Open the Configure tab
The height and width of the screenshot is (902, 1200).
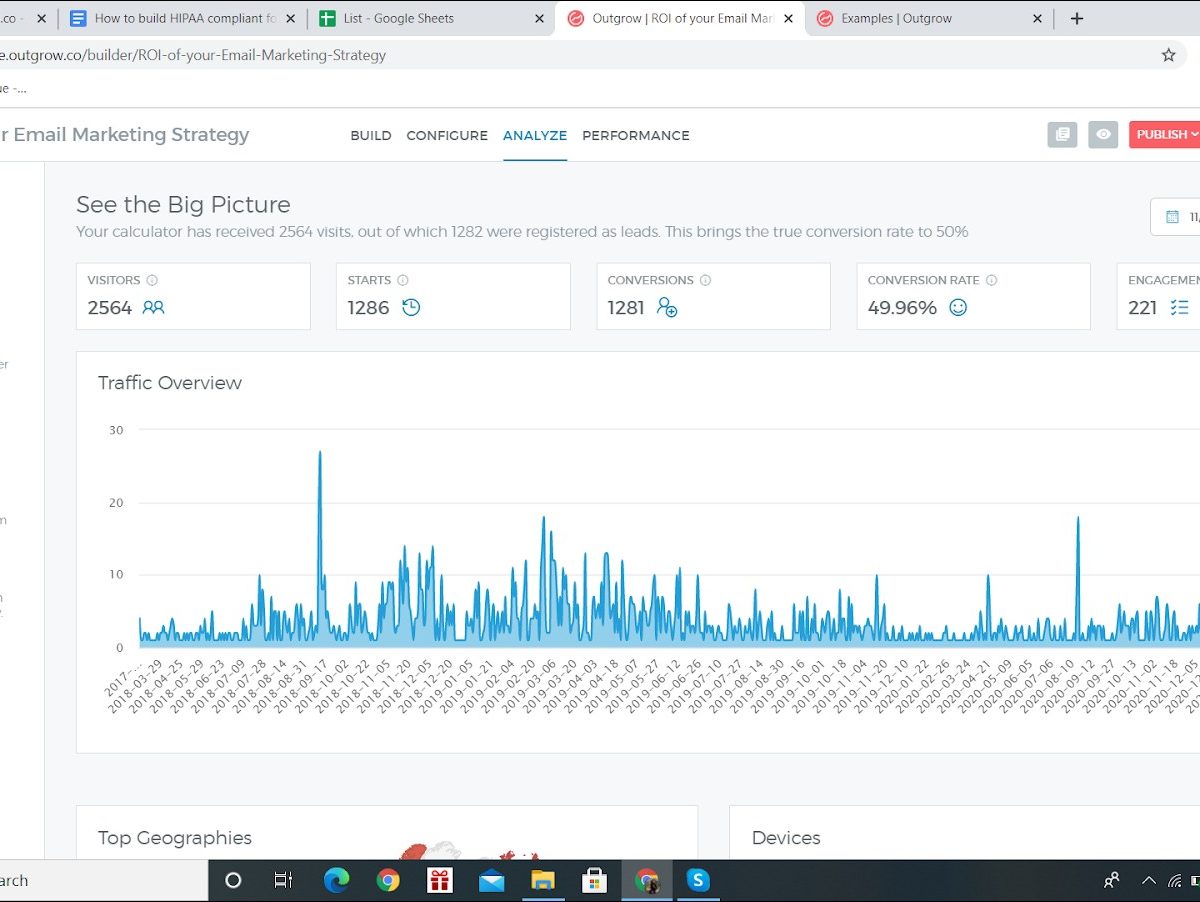tap(447, 135)
